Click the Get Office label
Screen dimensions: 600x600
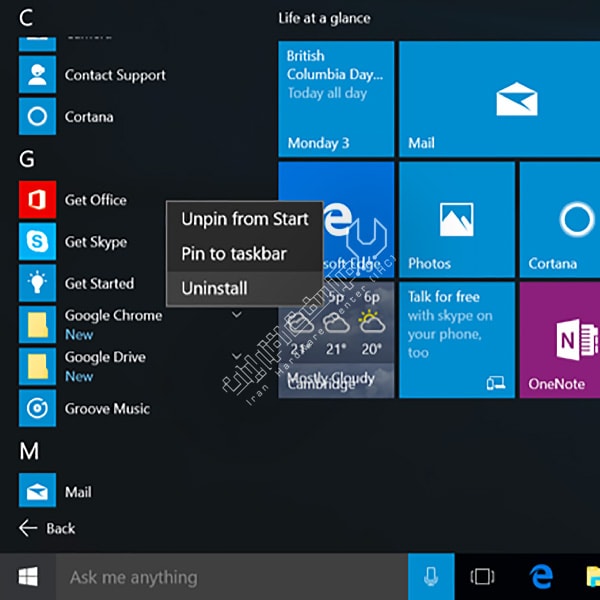[95, 200]
